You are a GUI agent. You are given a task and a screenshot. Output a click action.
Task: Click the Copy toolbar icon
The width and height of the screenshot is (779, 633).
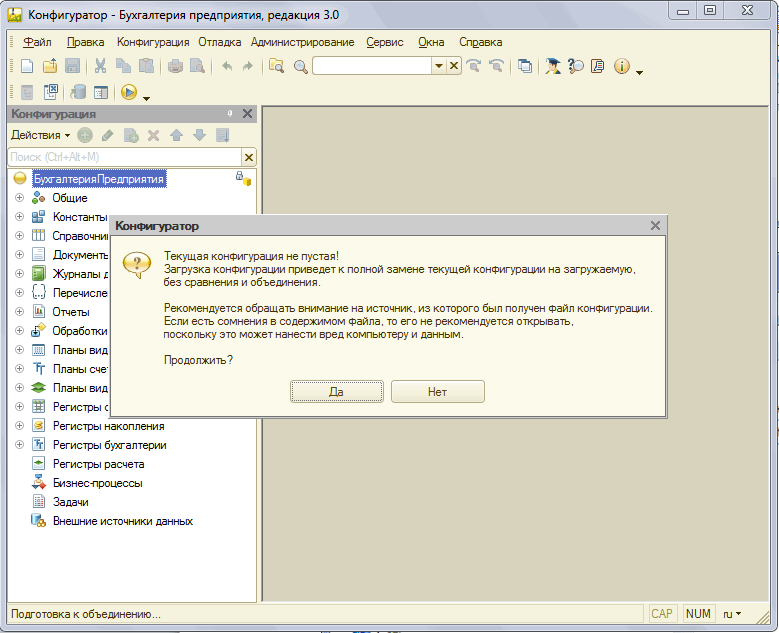(x=123, y=66)
